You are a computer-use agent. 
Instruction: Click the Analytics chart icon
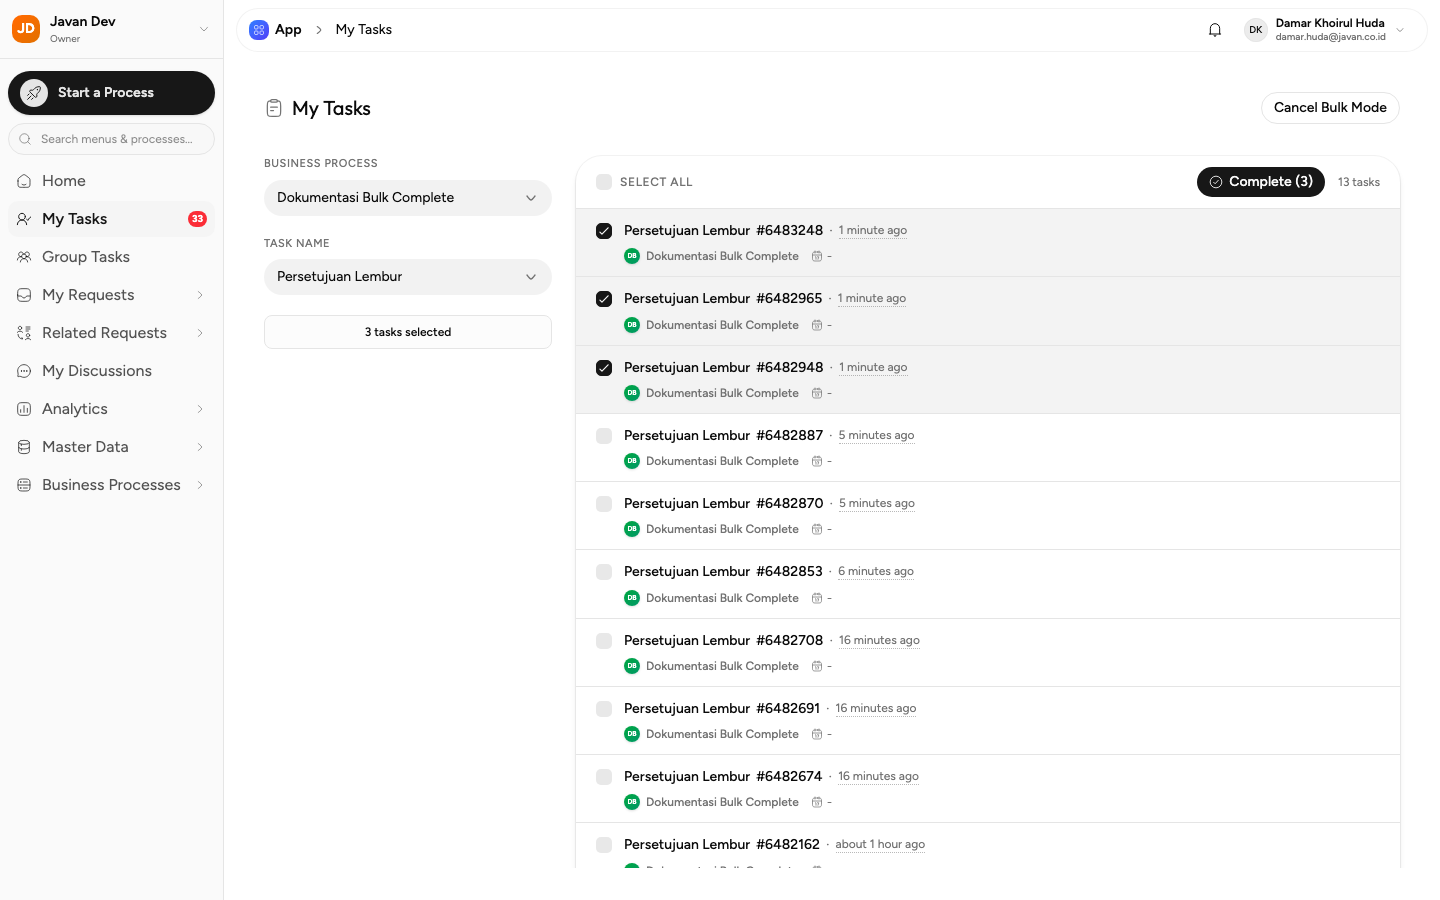(24, 409)
